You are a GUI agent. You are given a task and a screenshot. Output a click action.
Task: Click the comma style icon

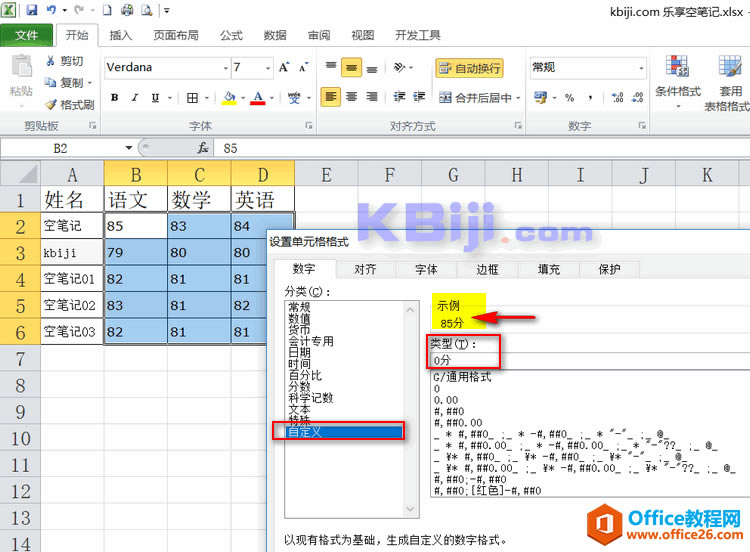(591, 98)
